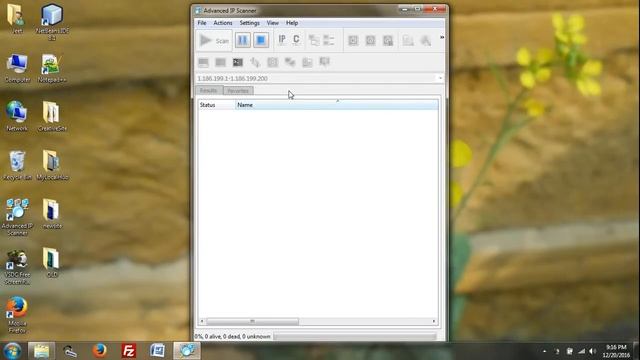Screen dimensions: 640x360
Task: Click the Advanced IP Scanner taskbar button
Action: coord(187,351)
